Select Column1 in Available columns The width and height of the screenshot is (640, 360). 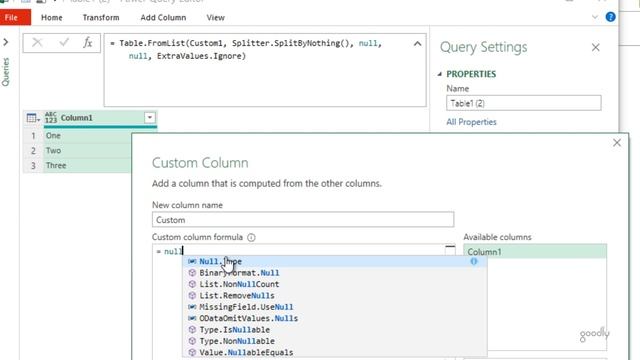pos(535,251)
